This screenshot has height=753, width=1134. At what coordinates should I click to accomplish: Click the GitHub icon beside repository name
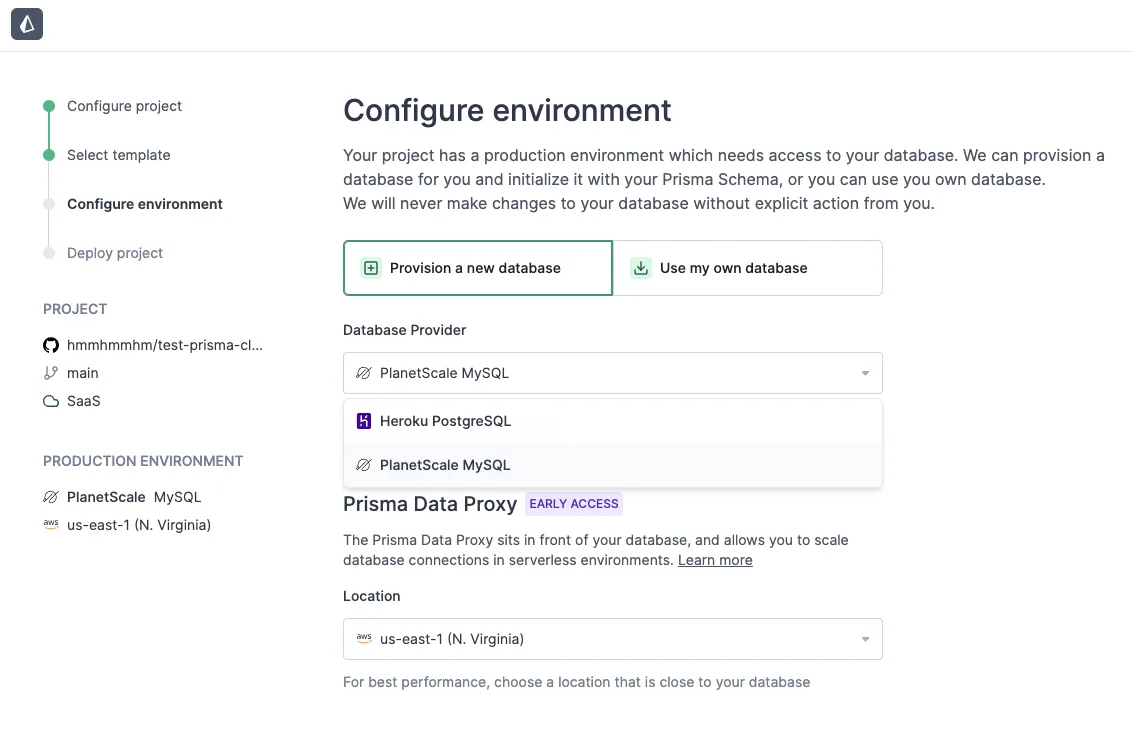click(x=51, y=345)
